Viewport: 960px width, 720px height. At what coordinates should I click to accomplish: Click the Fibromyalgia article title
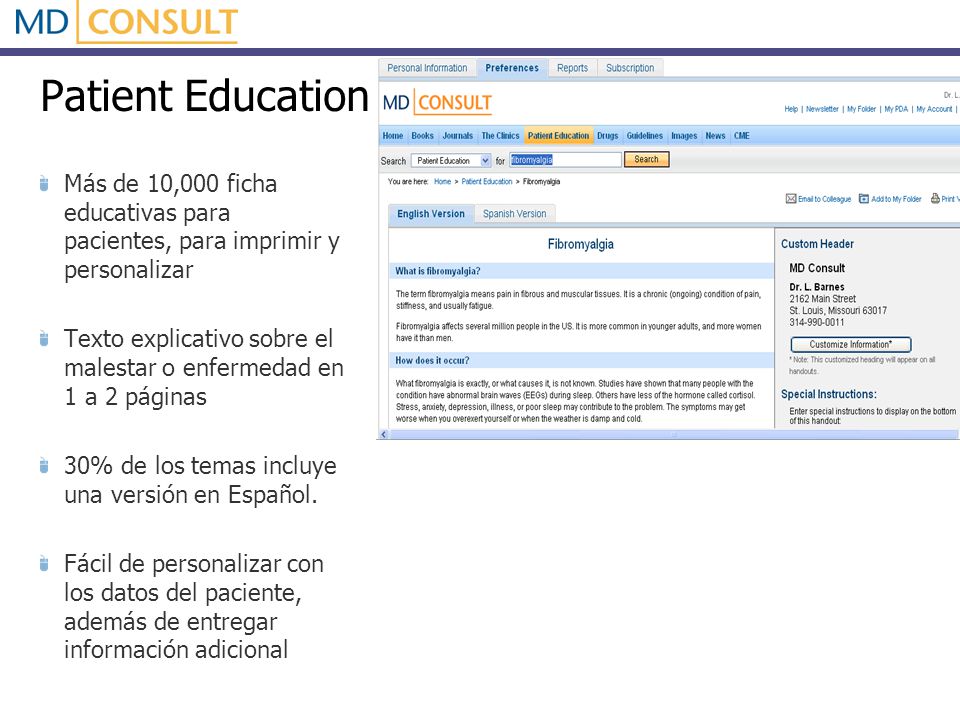pyautogui.click(x=580, y=244)
